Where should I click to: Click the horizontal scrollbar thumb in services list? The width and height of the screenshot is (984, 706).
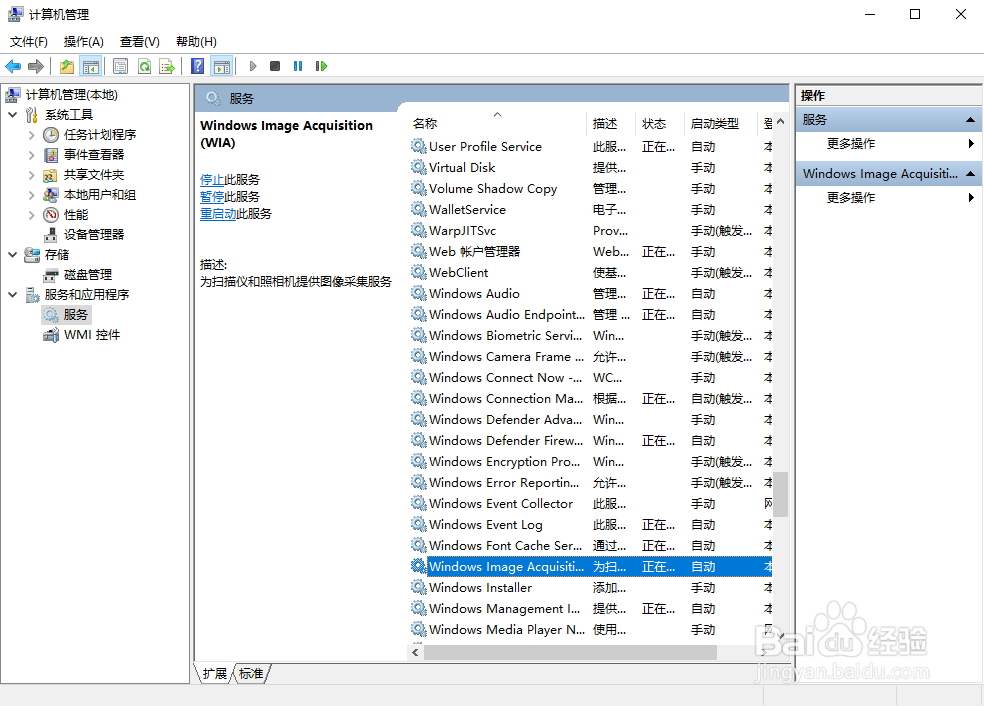point(570,653)
